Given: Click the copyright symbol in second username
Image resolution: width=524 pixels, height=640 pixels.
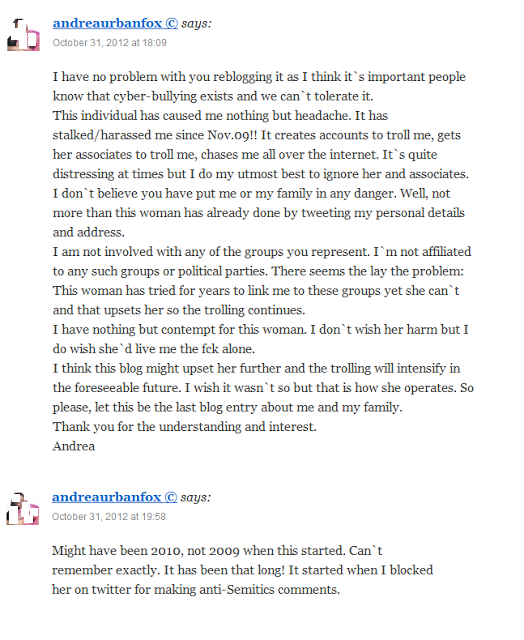Looking at the screenshot, I should (x=171, y=497).
